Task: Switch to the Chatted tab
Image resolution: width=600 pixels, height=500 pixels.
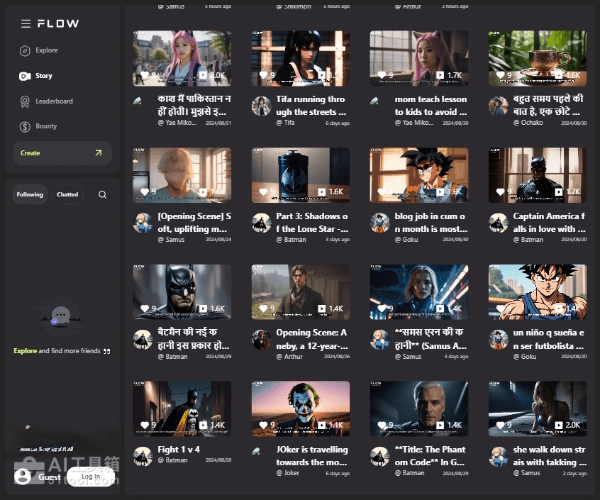Action: [67, 195]
